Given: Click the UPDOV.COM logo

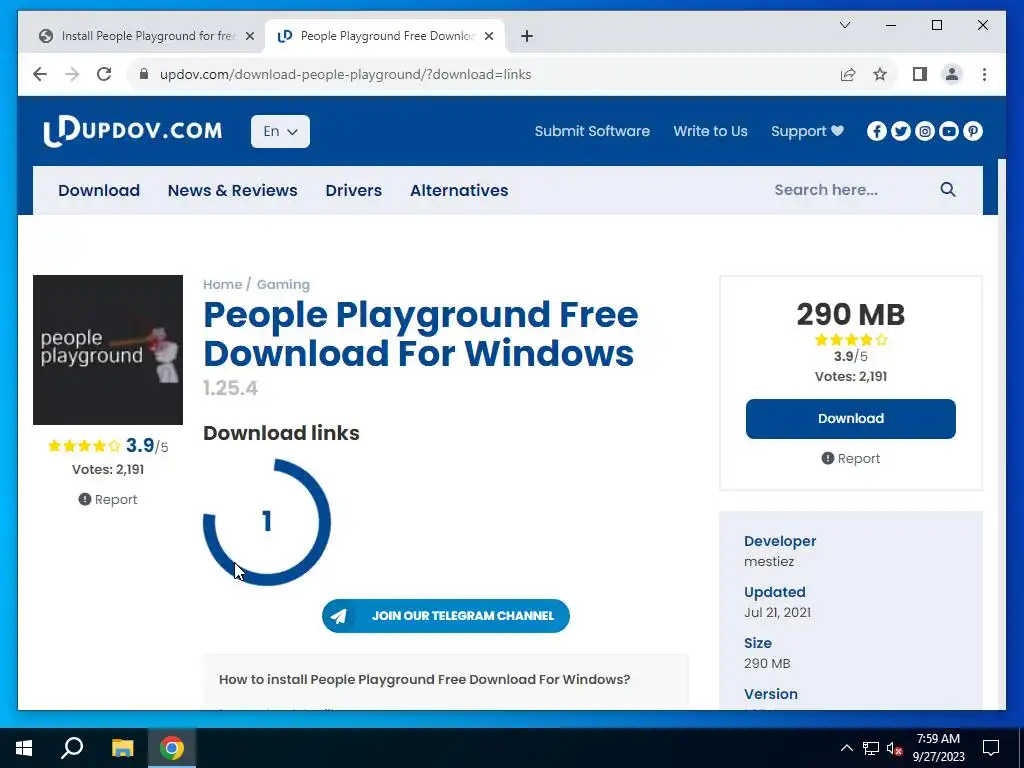Looking at the screenshot, I should [x=133, y=131].
